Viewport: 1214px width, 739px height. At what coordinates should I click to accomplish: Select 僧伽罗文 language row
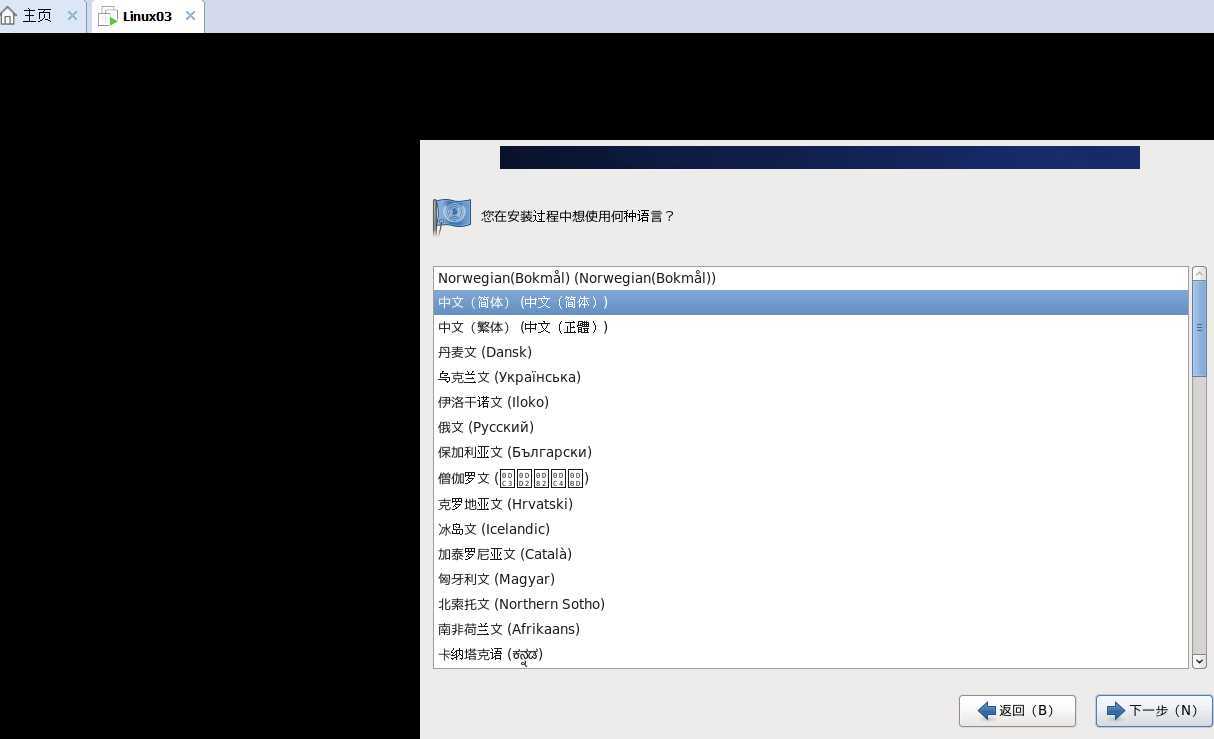[x=811, y=478]
